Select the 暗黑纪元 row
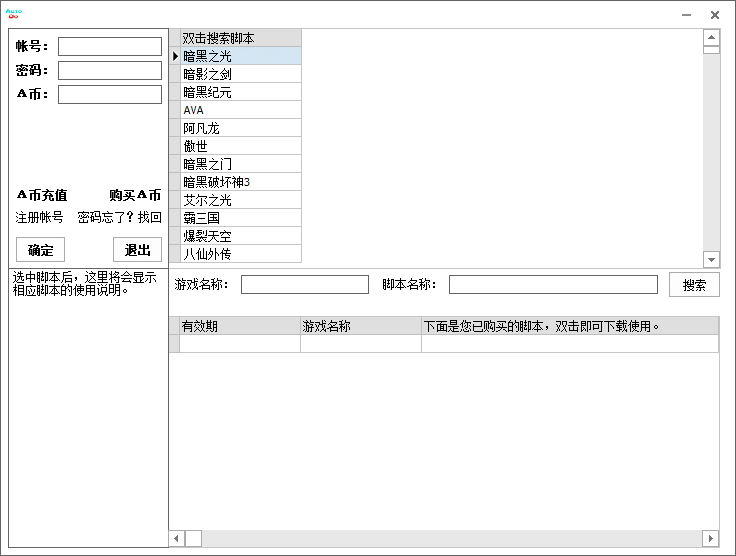 pos(241,92)
